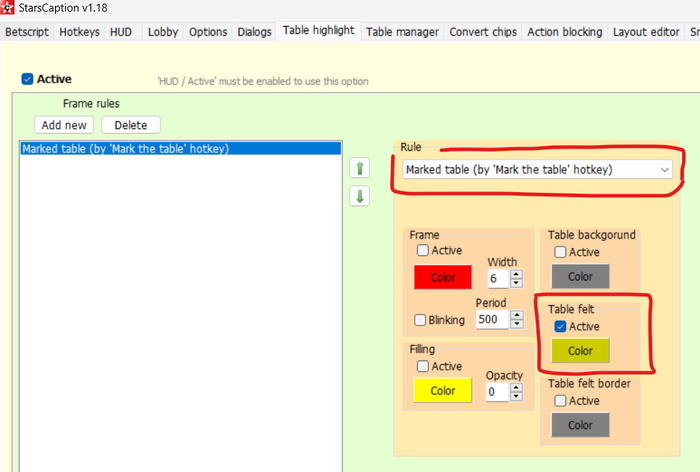Switch to the HUD tab
The width and height of the screenshot is (700, 472).
[x=121, y=32]
